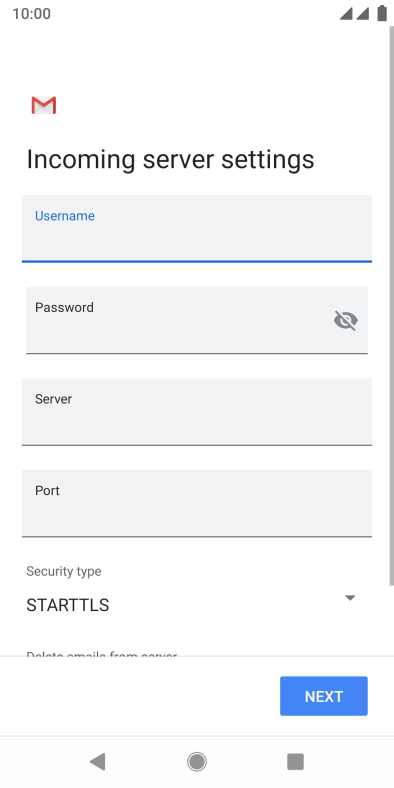Tap the second signal icon beside battery
The height and width of the screenshot is (788, 394).
pyautogui.click(x=363, y=14)
